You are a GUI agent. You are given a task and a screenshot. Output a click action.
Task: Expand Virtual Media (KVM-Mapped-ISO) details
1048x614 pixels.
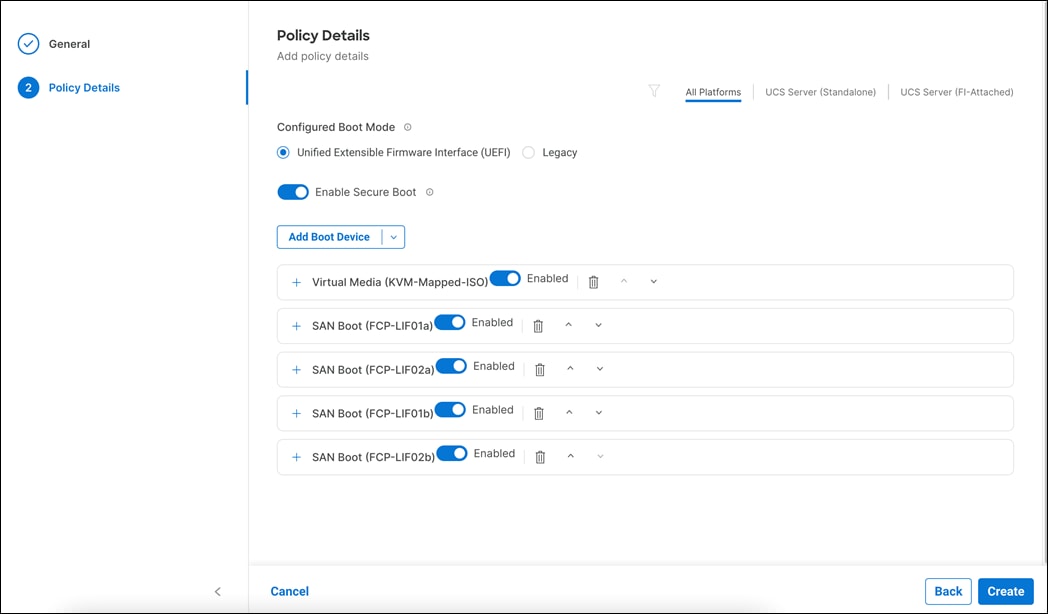coord(296,281)
